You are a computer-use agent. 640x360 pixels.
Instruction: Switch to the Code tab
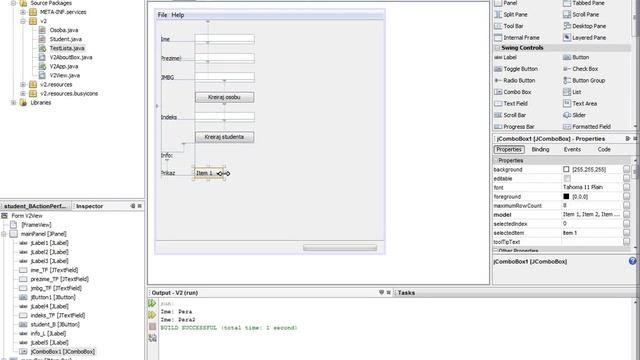(604, 149)
